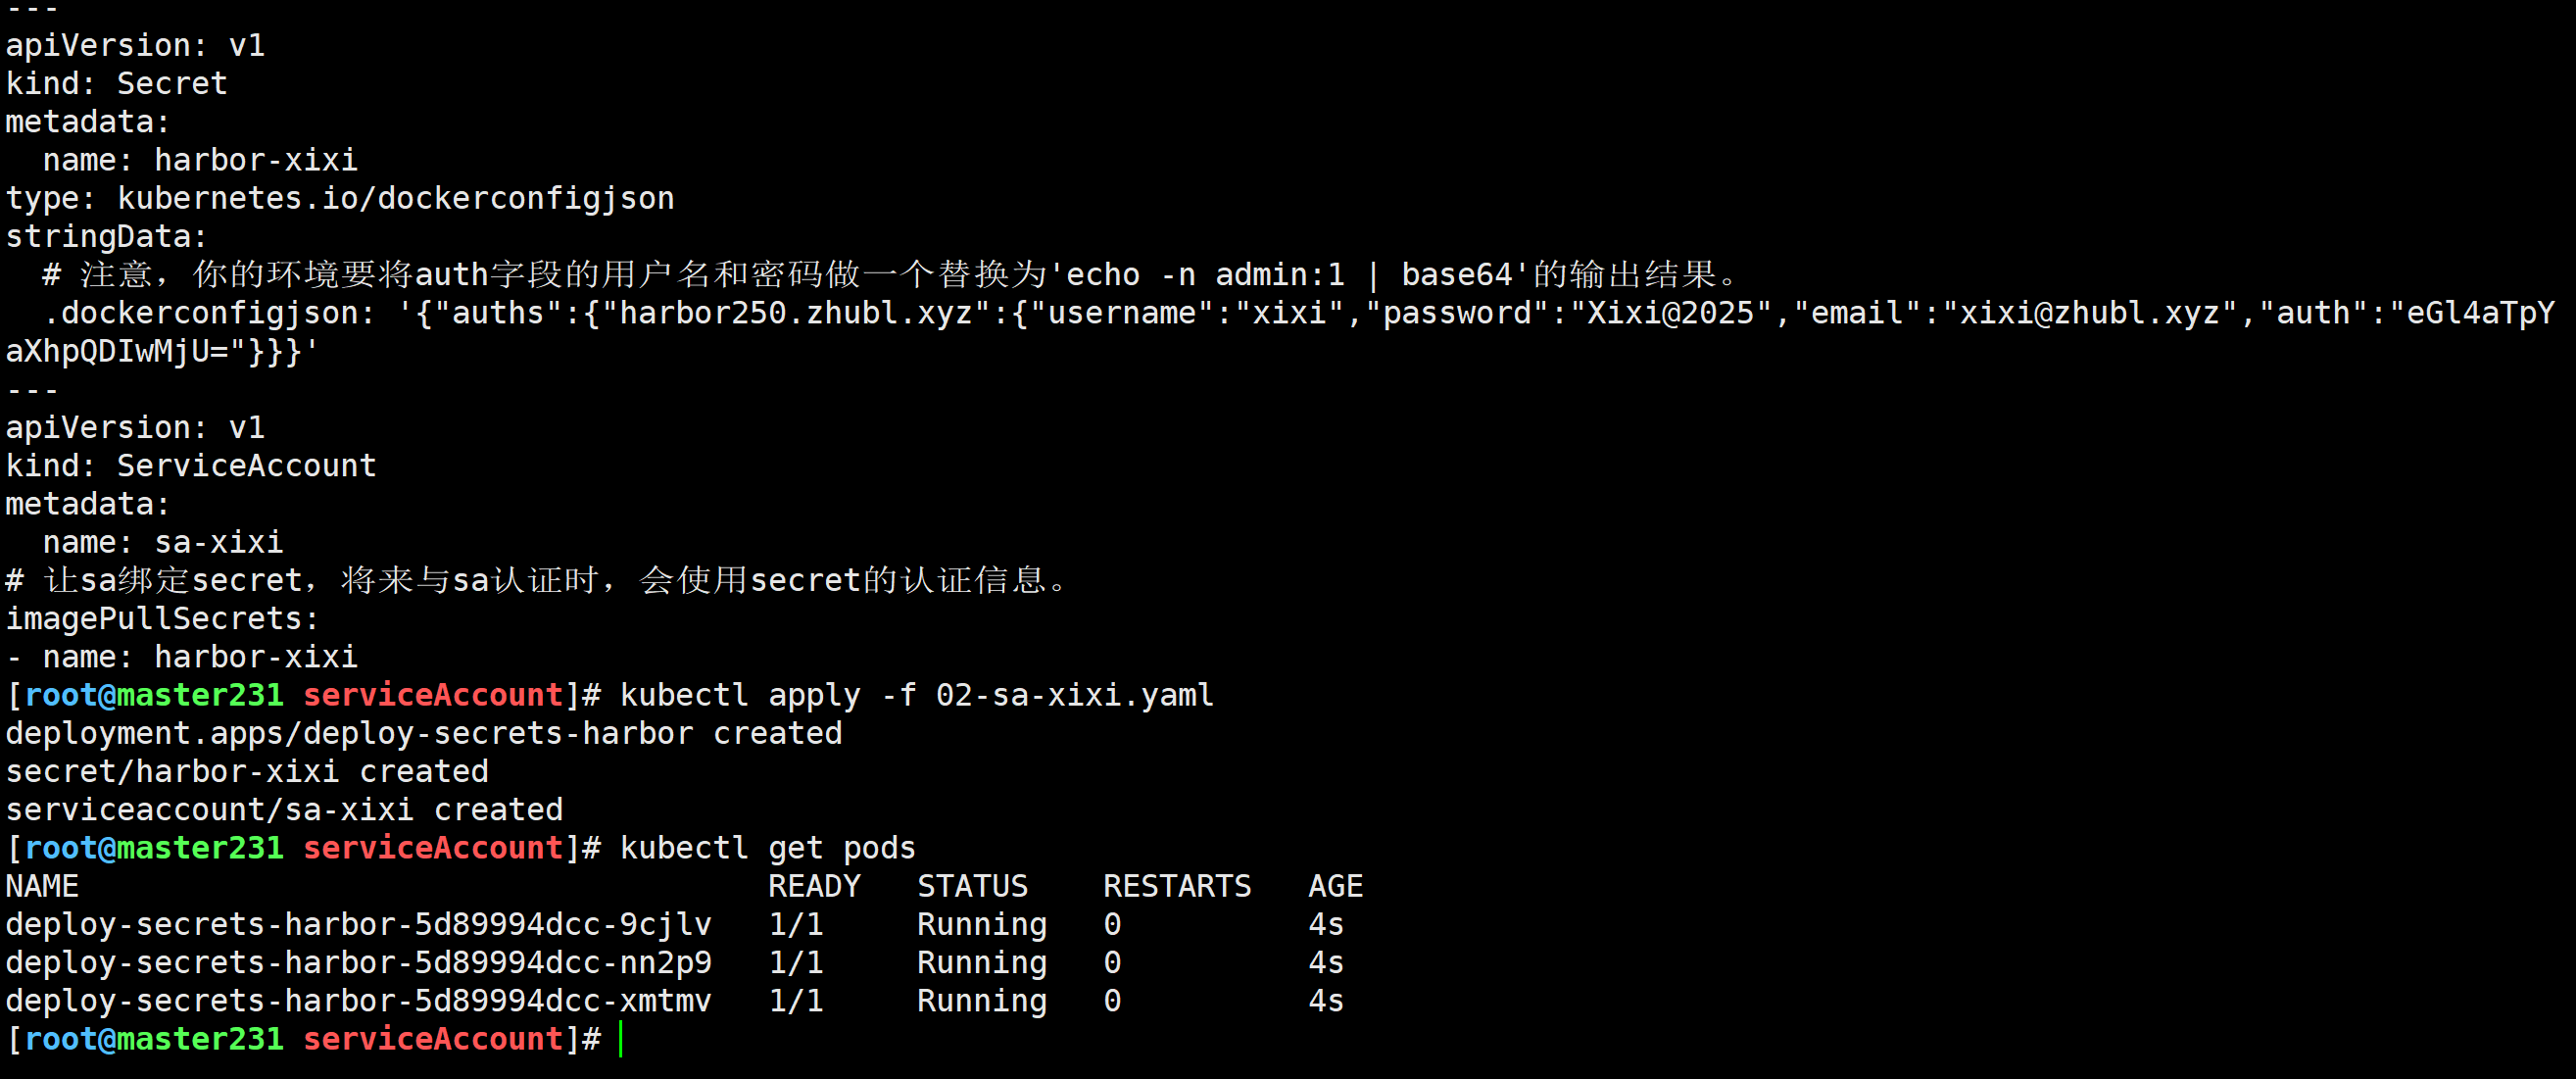Click the 'RESTARTS' column header
Viewport: 2576px width, 1079px height.
click(1177, 886)
